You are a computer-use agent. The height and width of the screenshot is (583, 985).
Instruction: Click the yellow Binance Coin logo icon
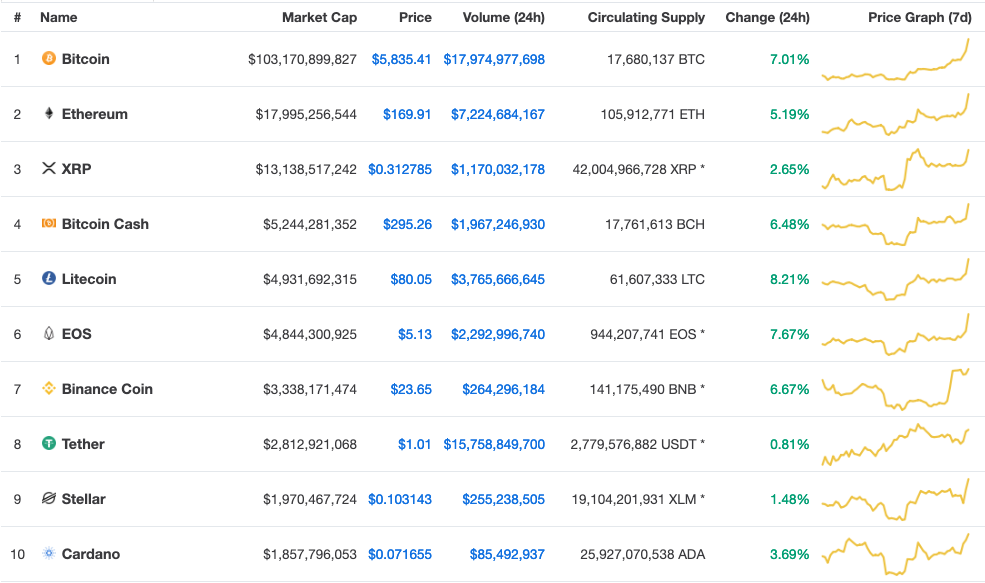48,388
